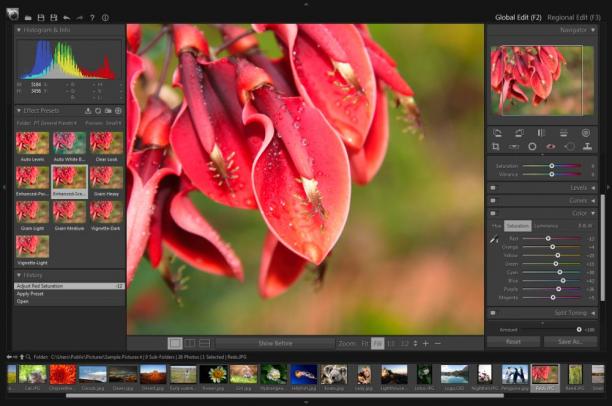Toggle the Levels panel enable switch
This screenshot has height=406, width=612.
(493, 188)
